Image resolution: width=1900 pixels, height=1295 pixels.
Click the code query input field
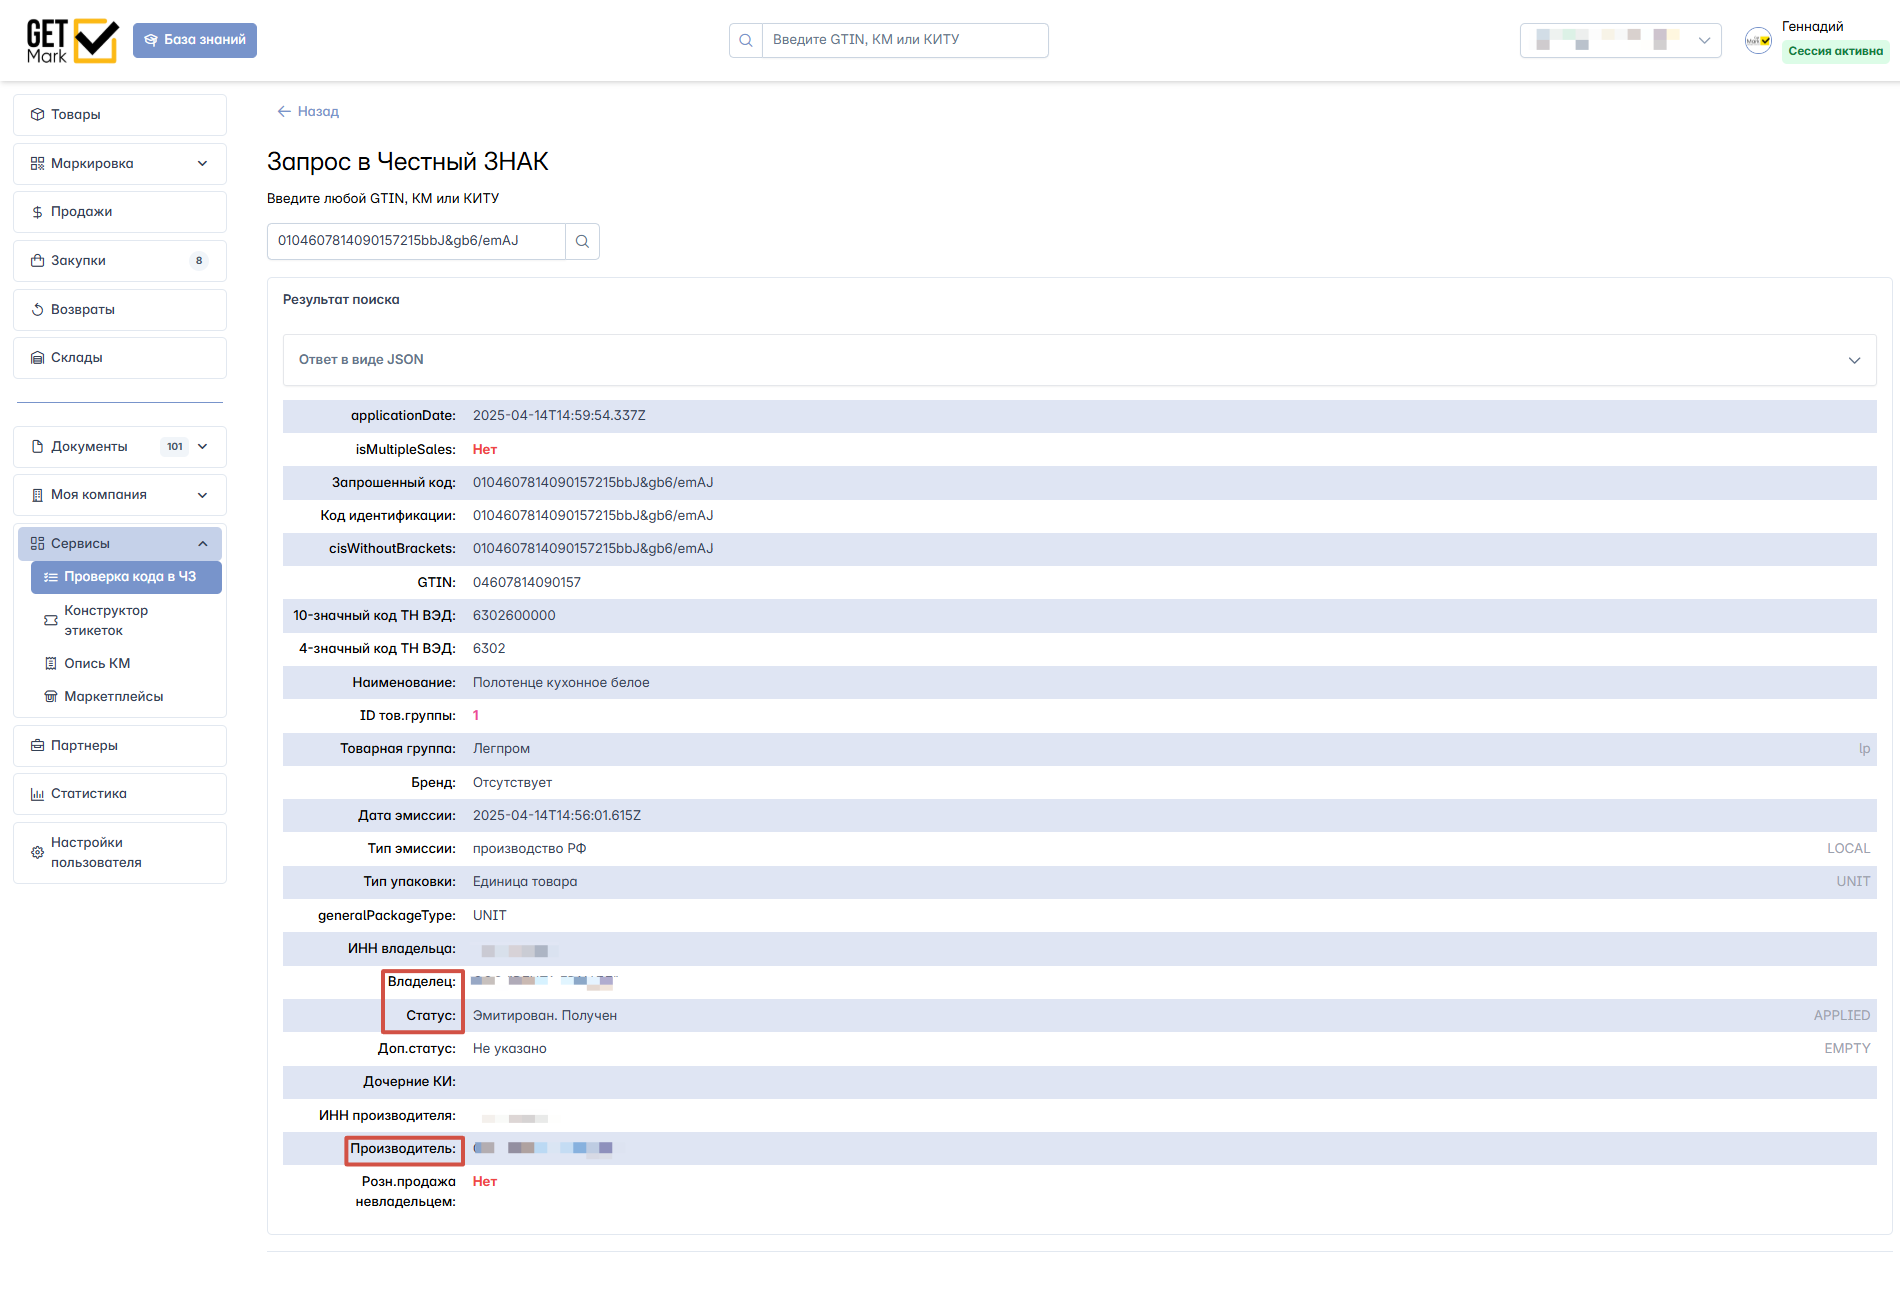click(416, 241)
